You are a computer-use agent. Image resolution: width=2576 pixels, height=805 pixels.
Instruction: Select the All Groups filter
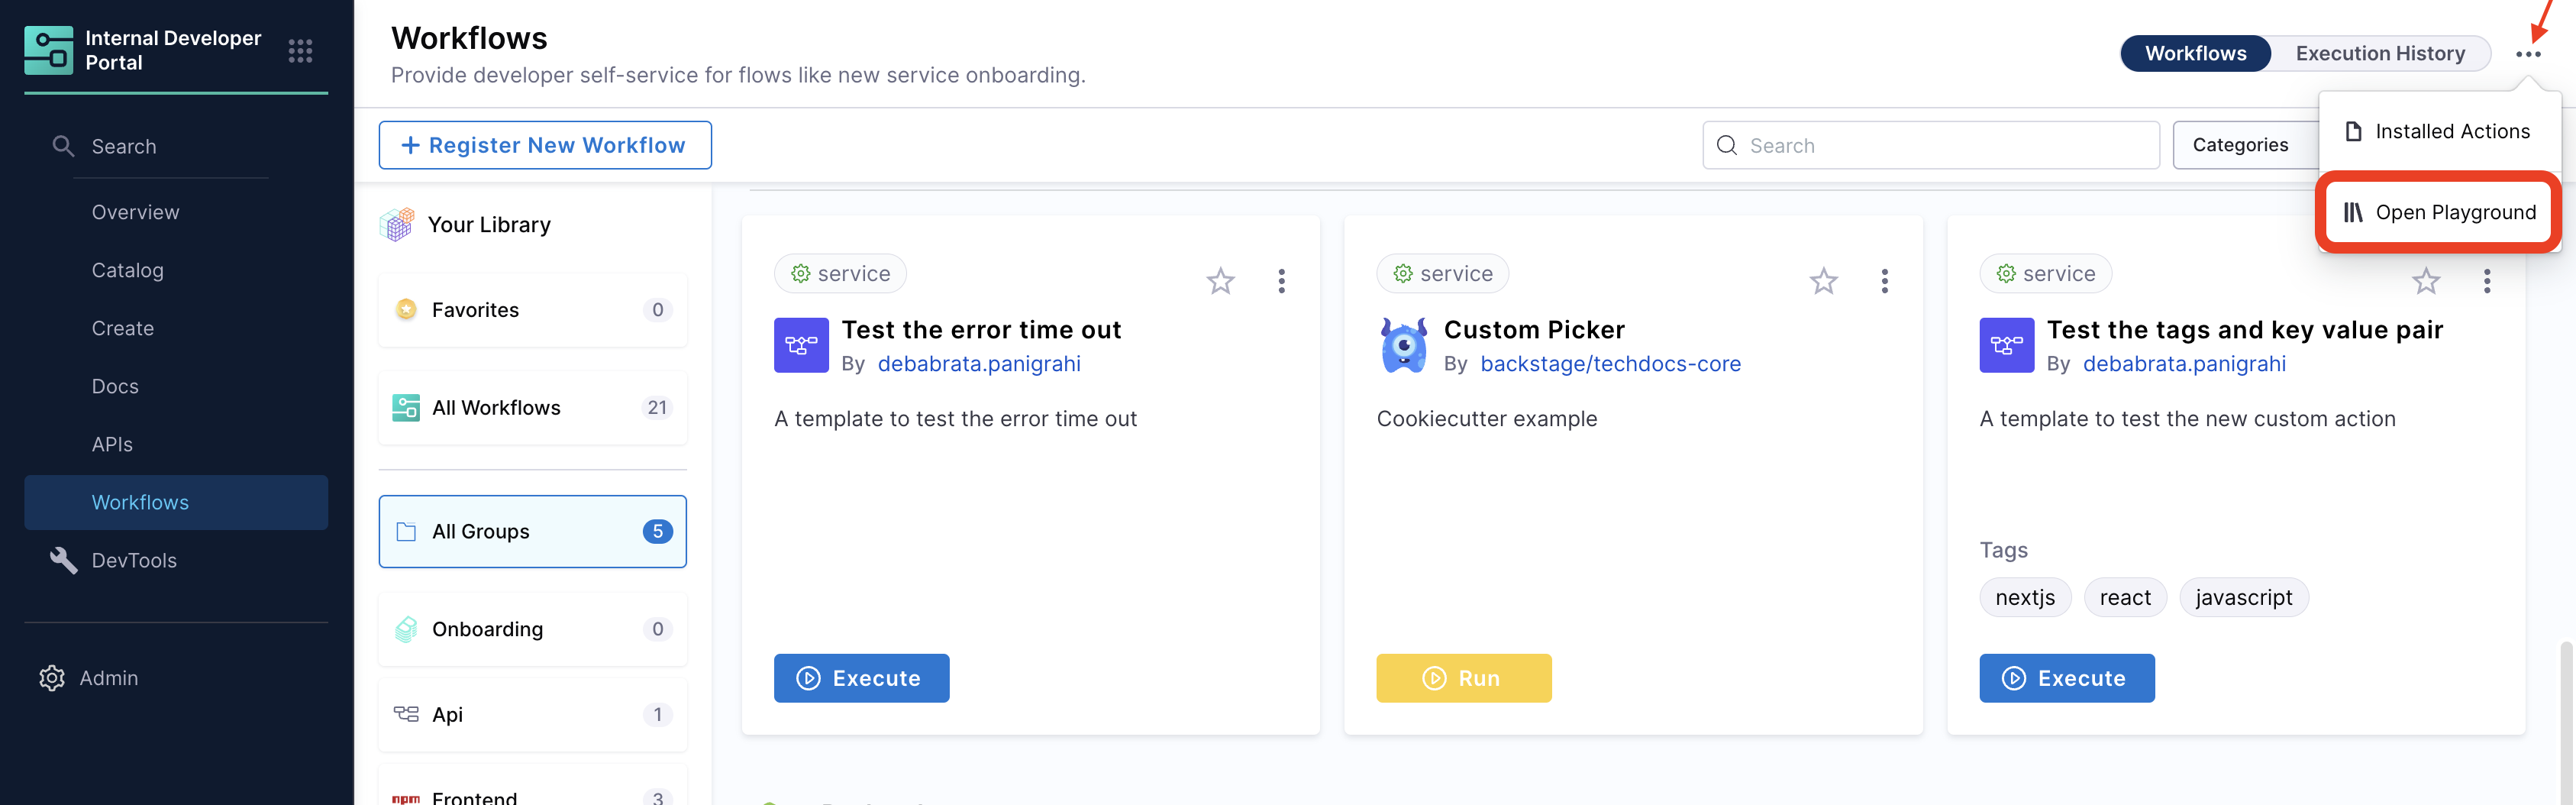pyautogui.click(x=532, y=531)
